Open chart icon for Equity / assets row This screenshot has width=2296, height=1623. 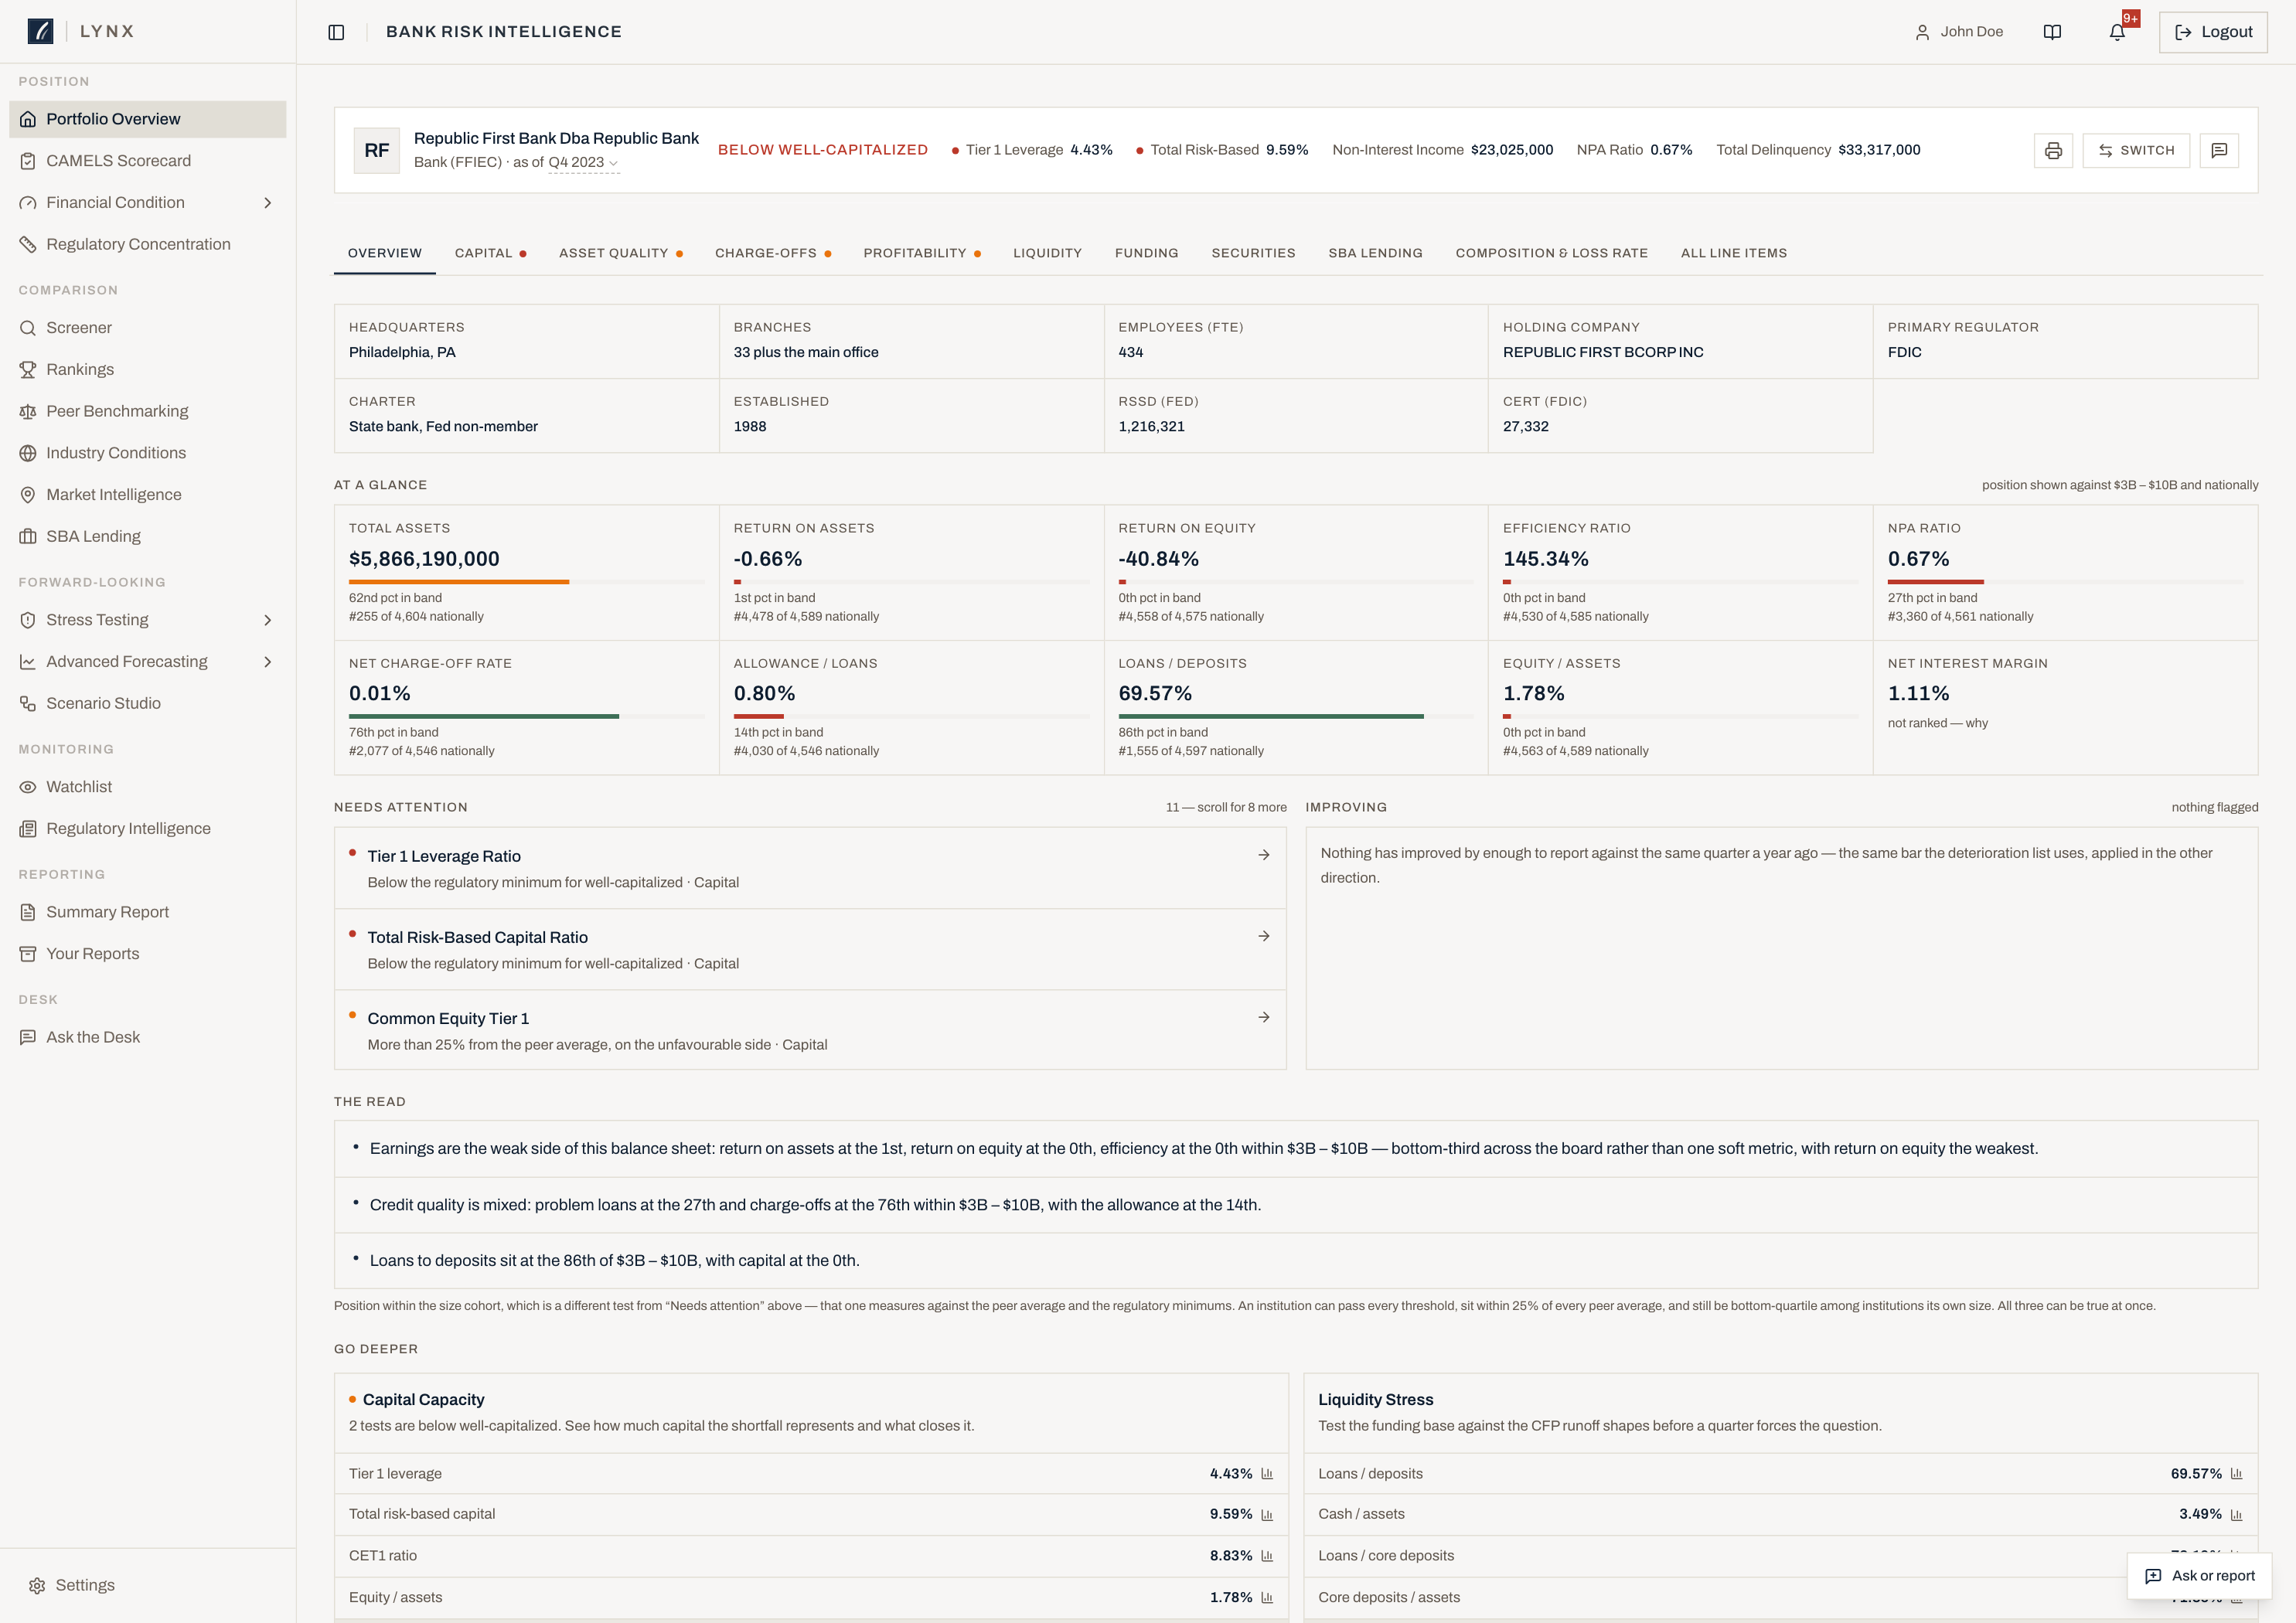pos(1267,1597)
